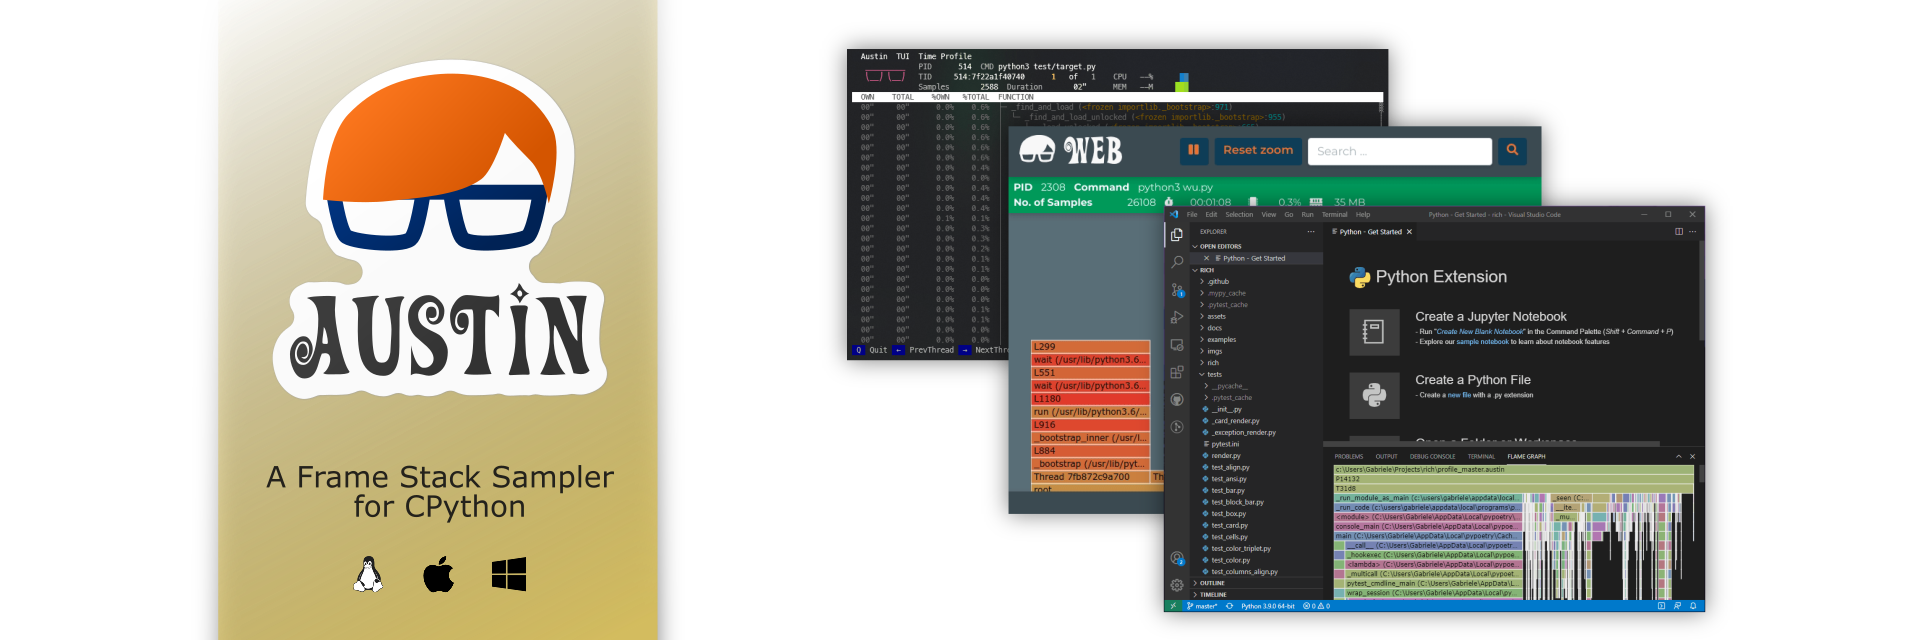The height and width of the screenshot is (640, 1920).
Task: Open the Extensions view in VS Code
Action: click(x=1177, y=372)
